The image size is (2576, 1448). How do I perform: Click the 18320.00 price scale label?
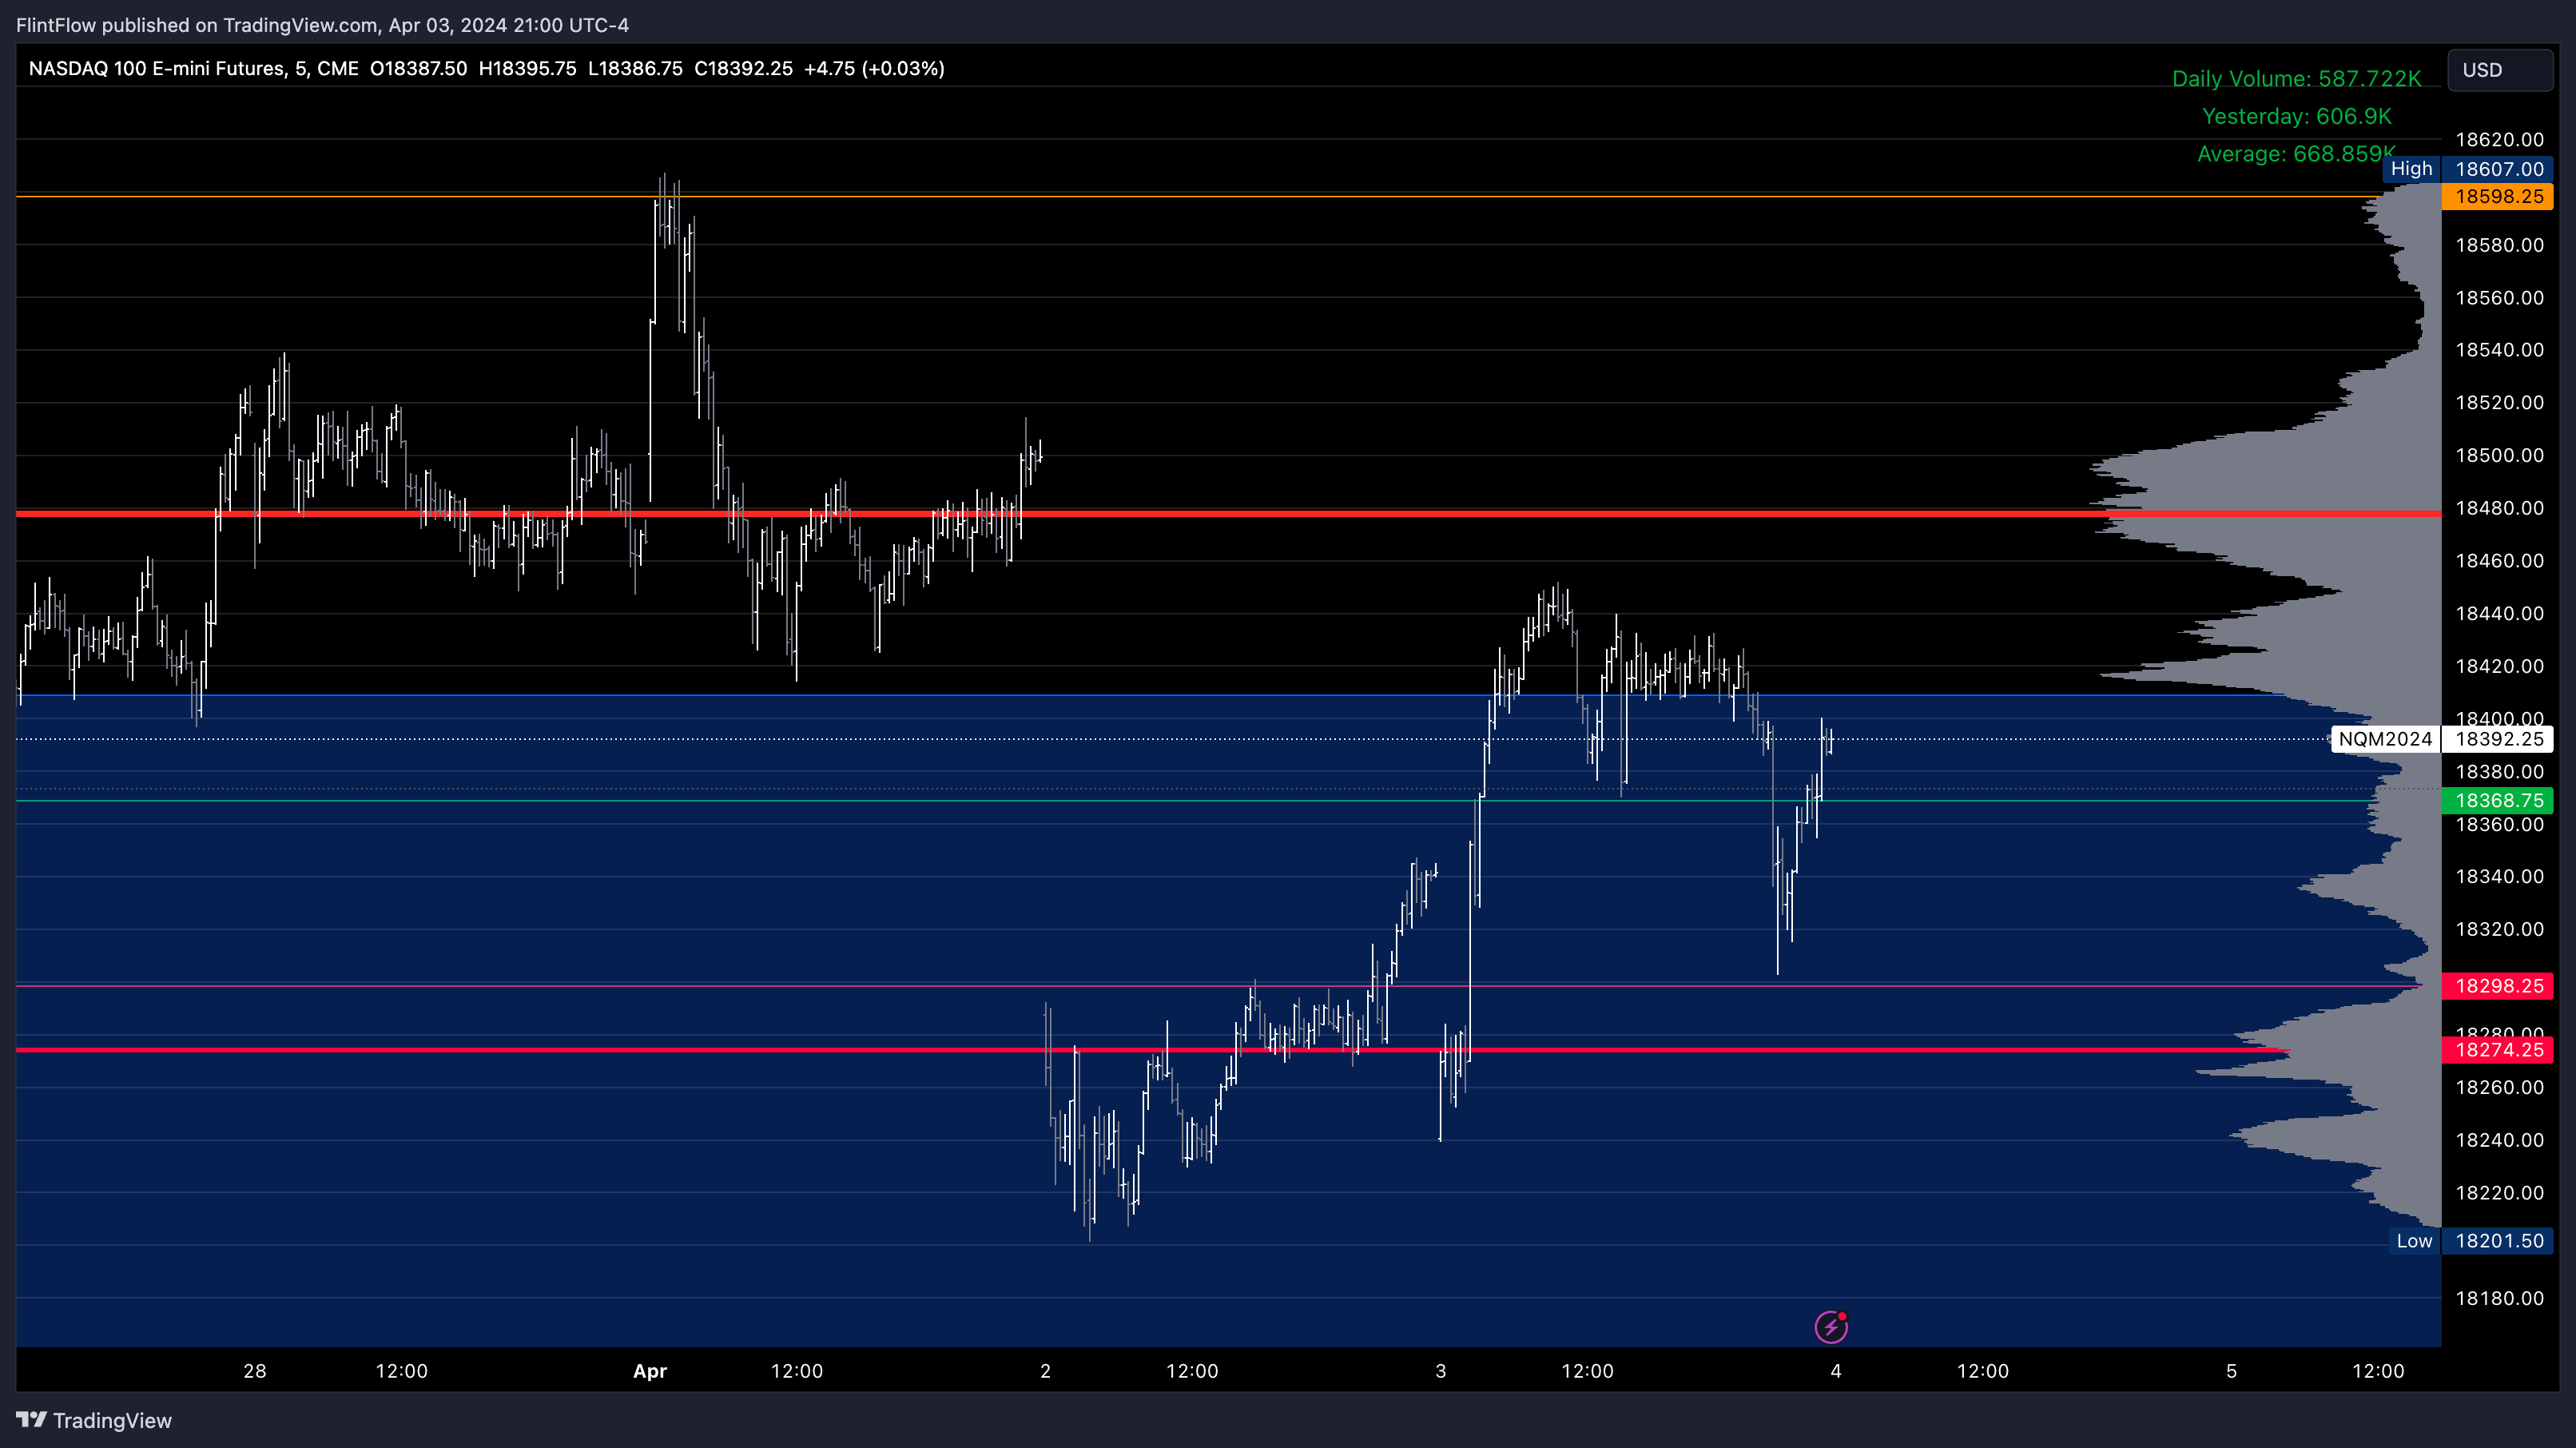point(2499,929)
